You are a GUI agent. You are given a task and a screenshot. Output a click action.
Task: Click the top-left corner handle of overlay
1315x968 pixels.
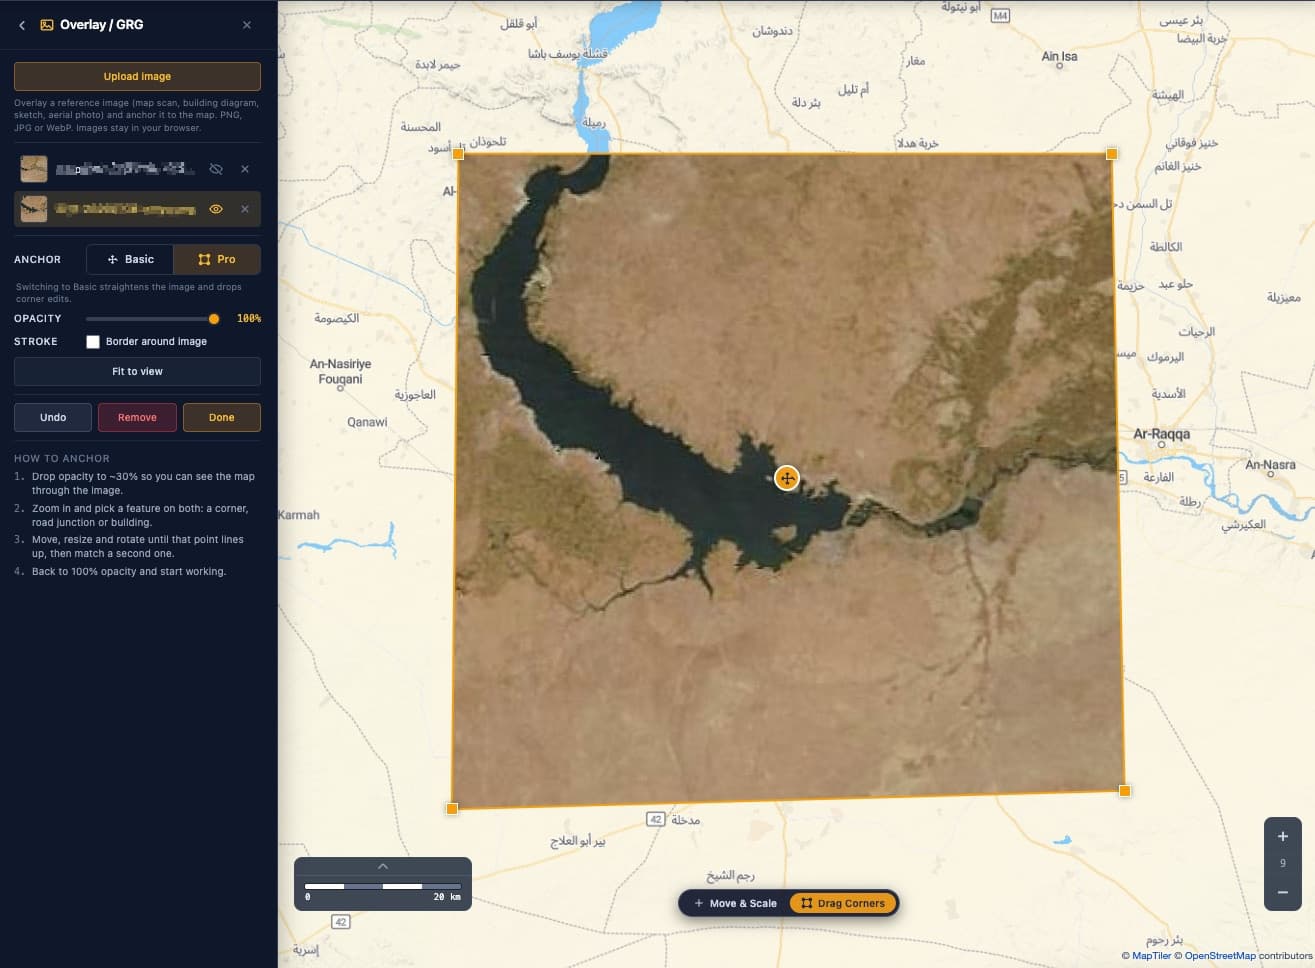[458, 154]
